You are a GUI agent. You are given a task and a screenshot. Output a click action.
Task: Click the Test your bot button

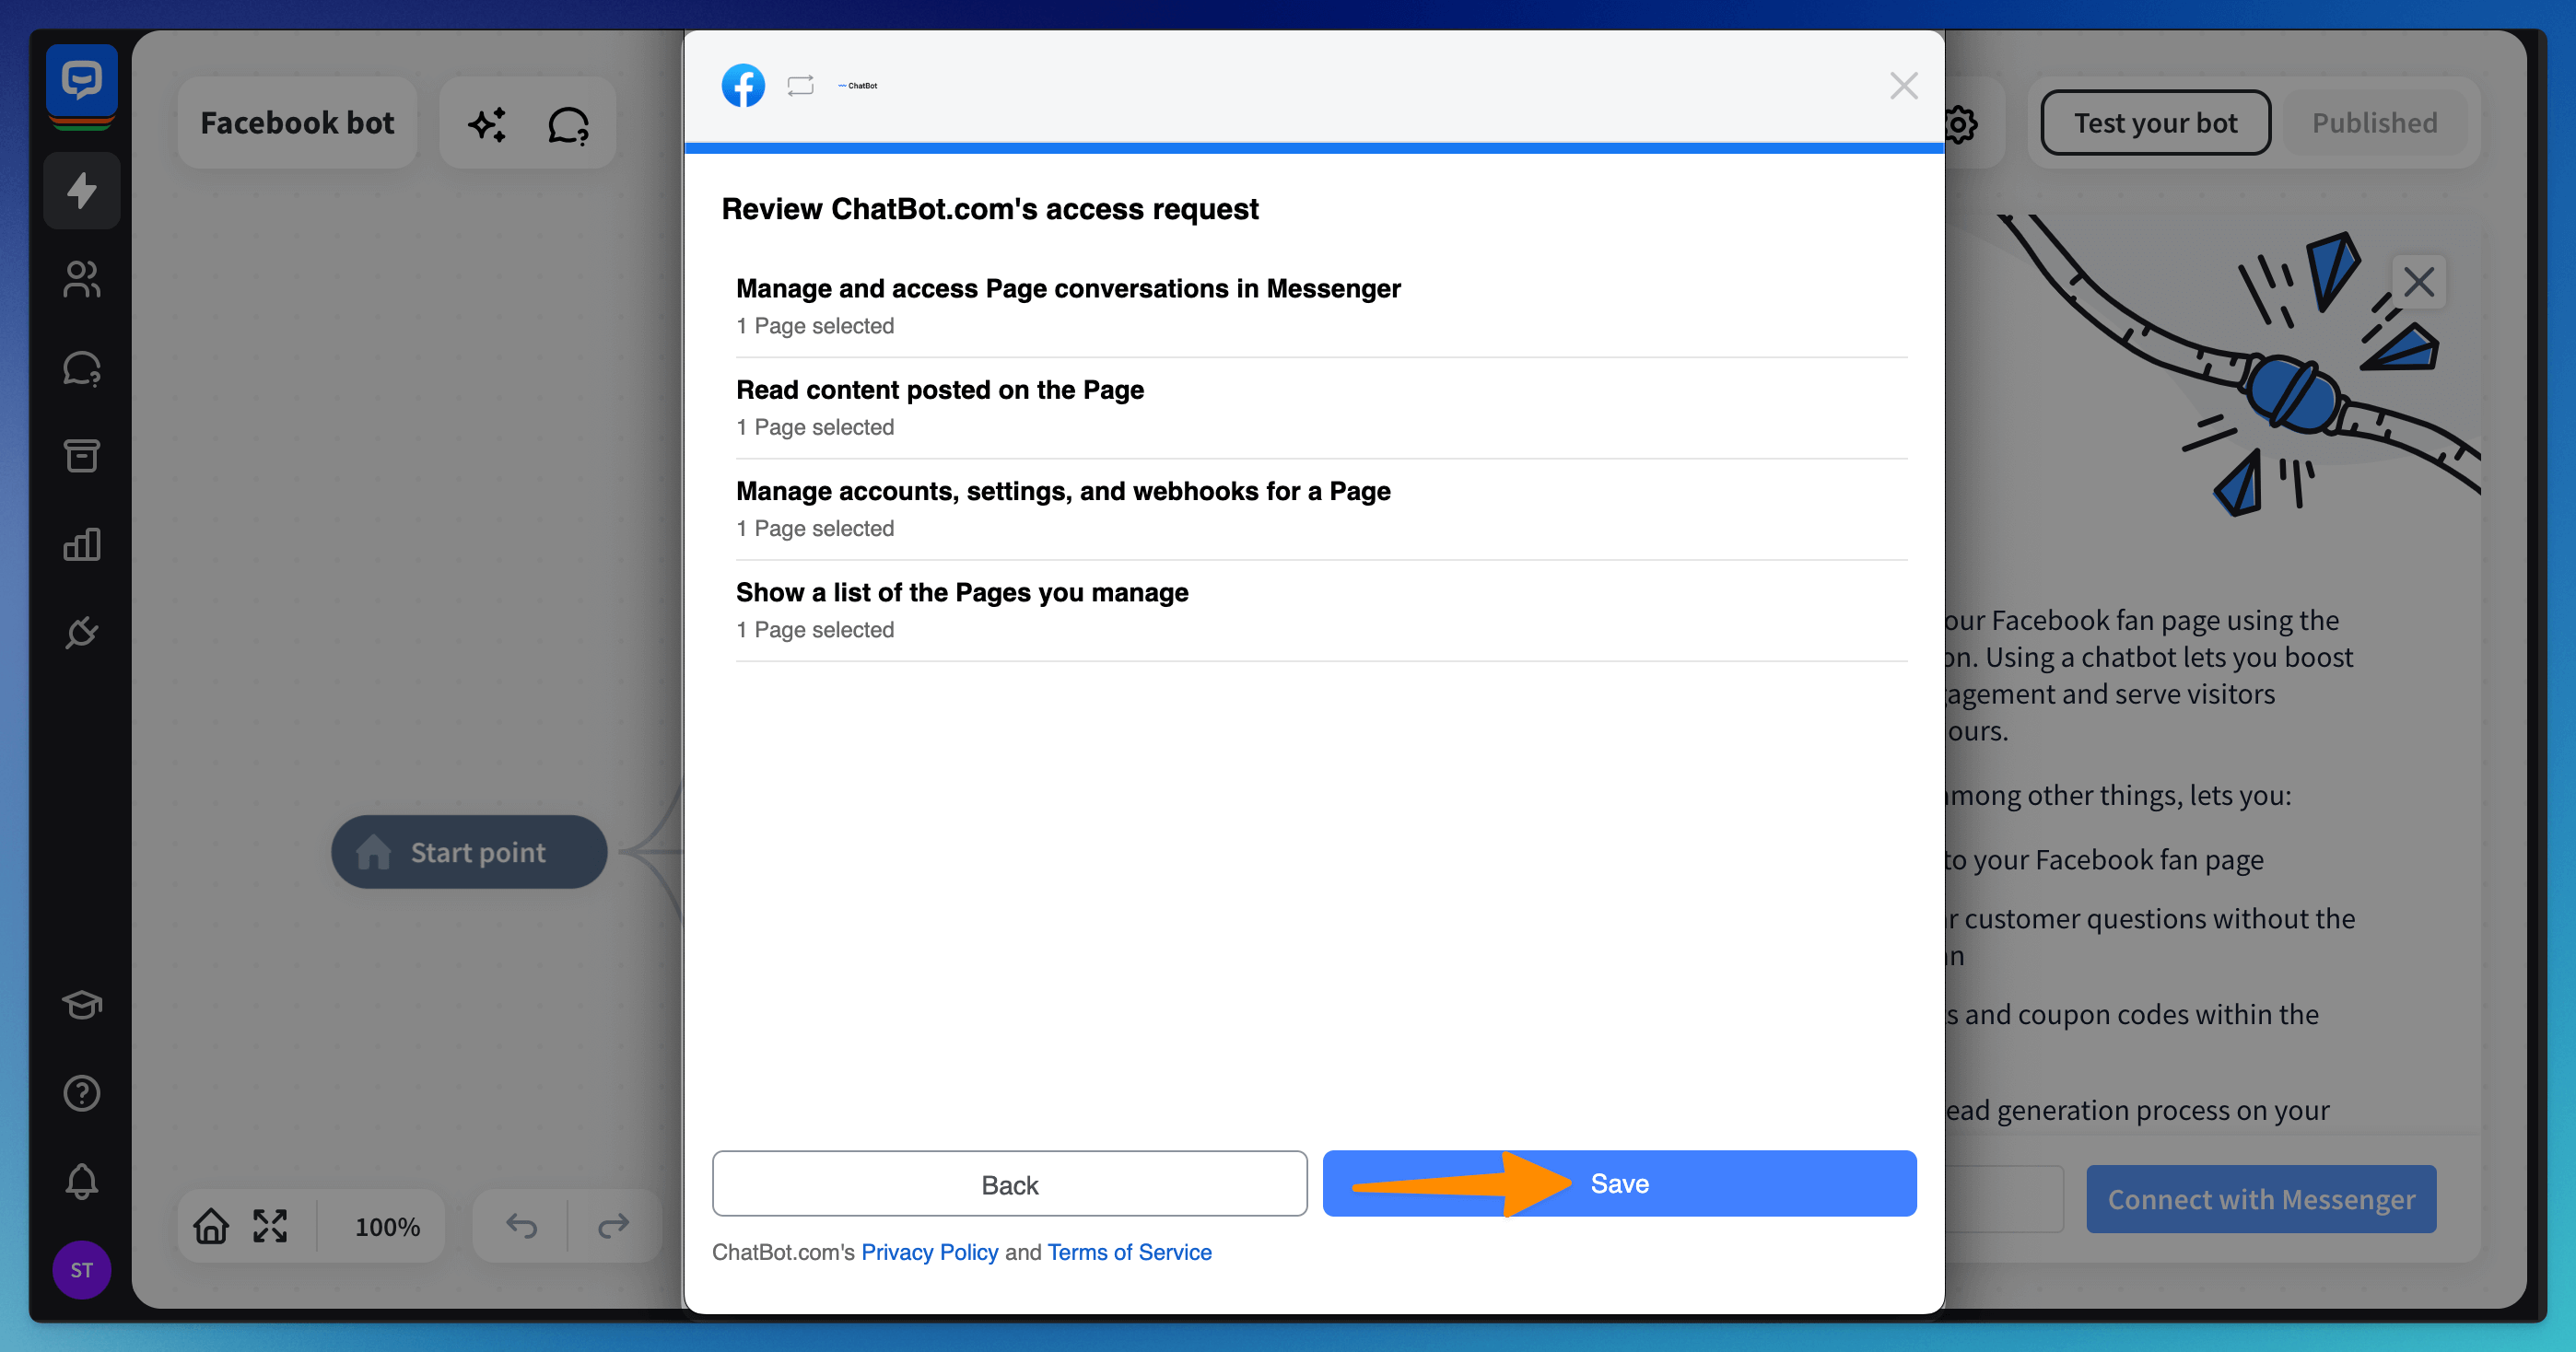(x=2155, y=123)
